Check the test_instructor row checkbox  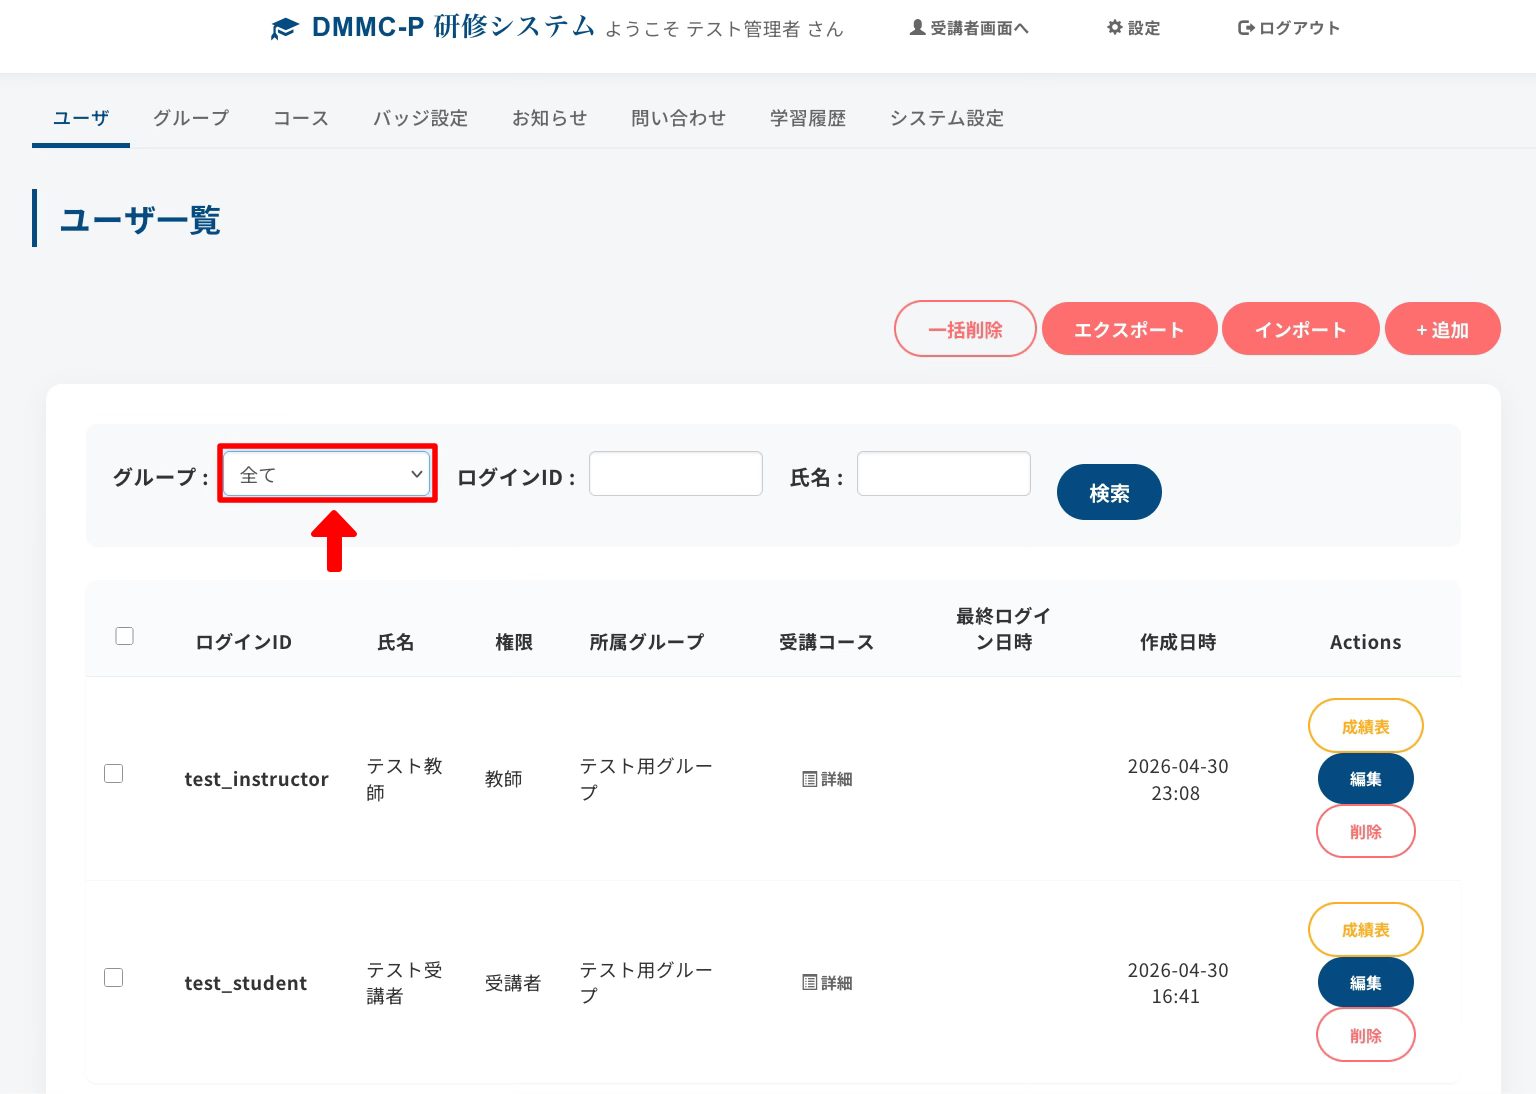[114, 774]
